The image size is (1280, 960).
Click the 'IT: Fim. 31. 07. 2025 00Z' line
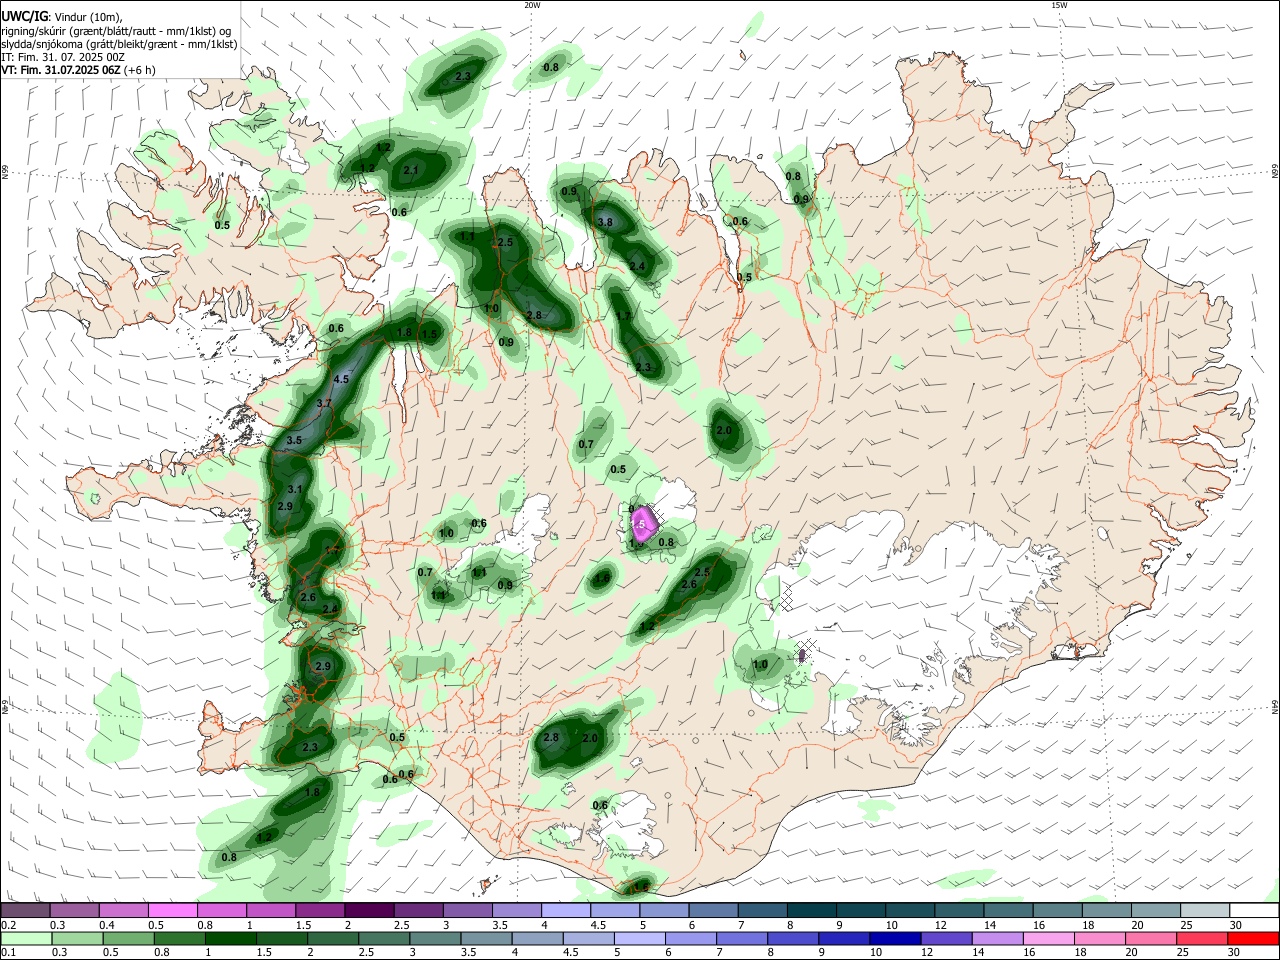coord(63,57)
